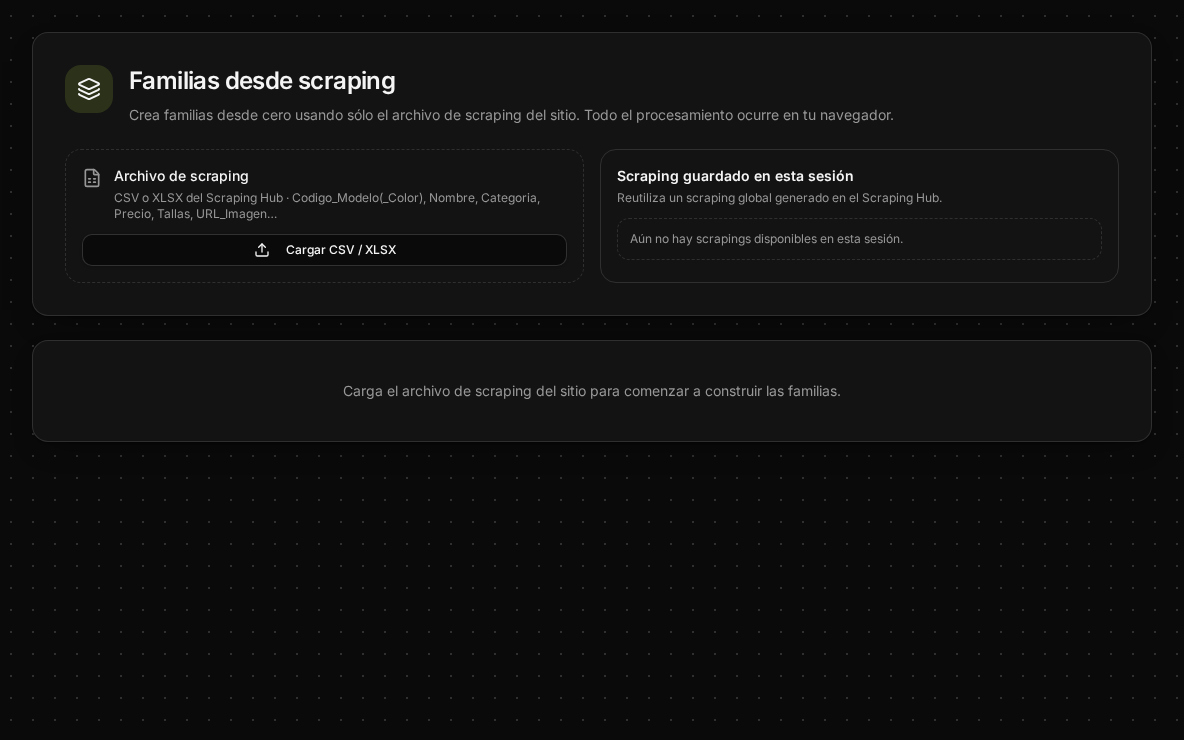Select the "Familias desde scraping" page heading
Viewport: 1184px width, 740px height.
262,81
